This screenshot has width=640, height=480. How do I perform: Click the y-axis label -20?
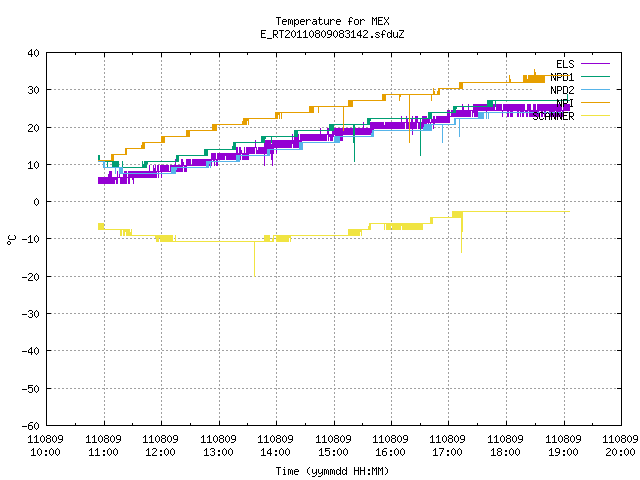pos(31,277)
